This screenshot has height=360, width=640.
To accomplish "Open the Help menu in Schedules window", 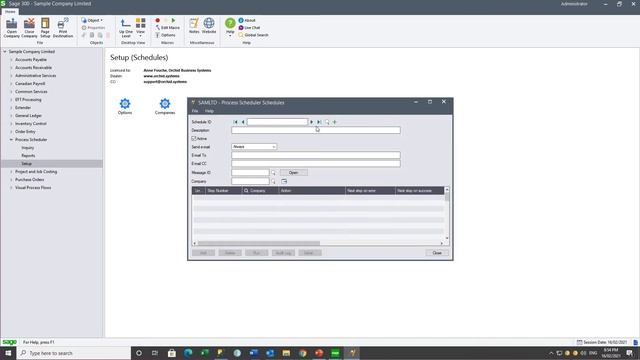I will 209,111.
